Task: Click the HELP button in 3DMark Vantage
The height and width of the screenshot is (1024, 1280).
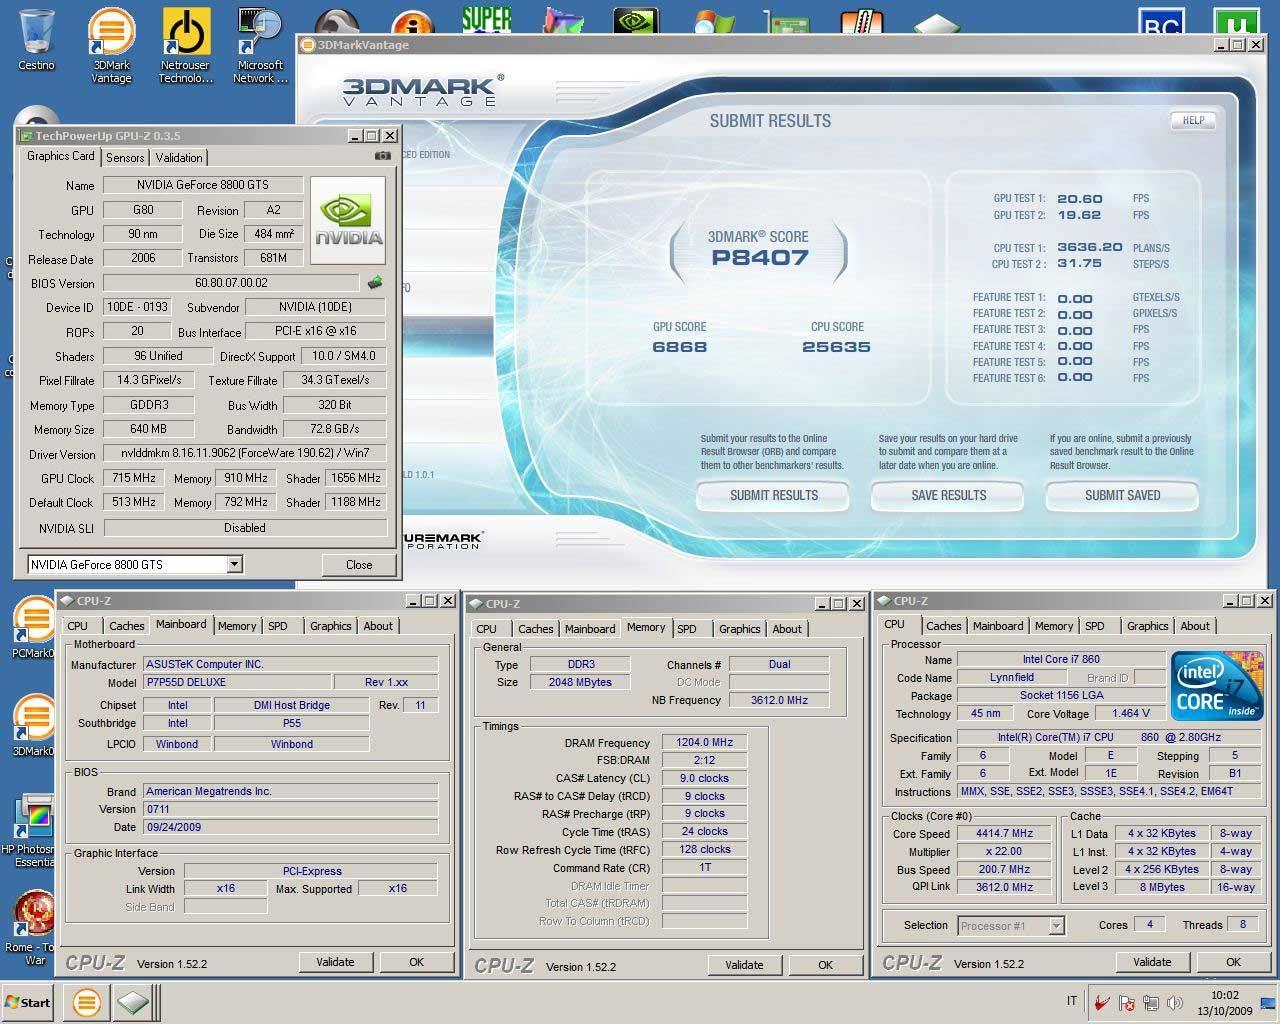Action: pos(1193,120)
